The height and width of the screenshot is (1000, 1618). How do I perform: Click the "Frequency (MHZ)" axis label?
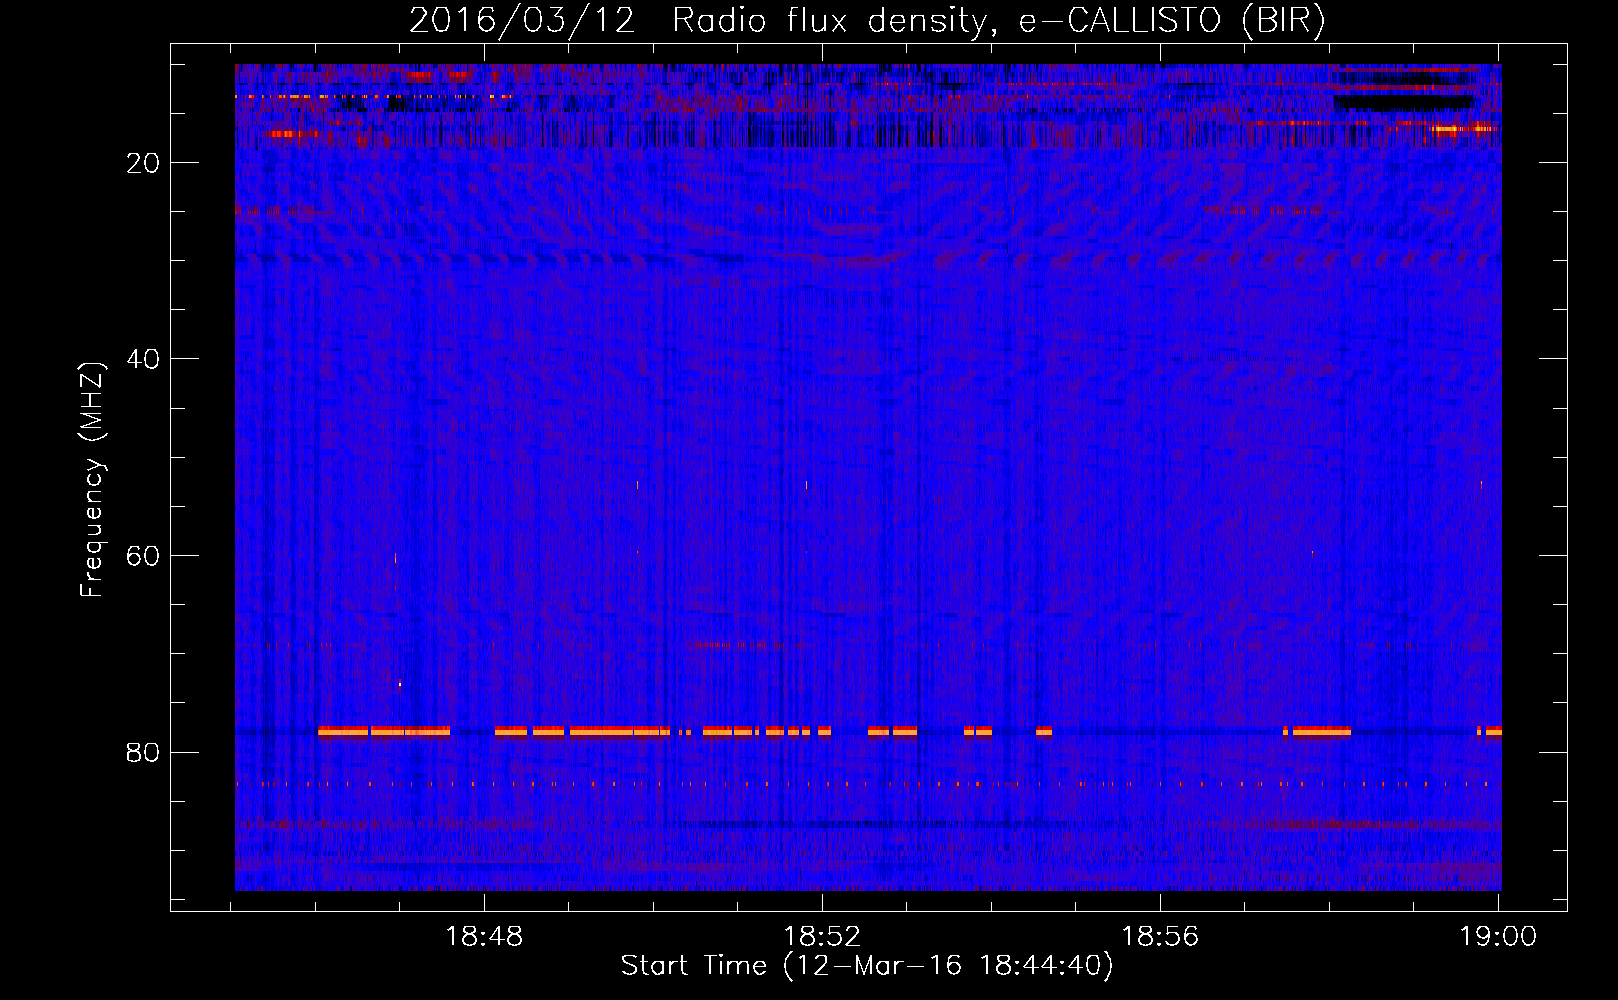tap(92, 480)
